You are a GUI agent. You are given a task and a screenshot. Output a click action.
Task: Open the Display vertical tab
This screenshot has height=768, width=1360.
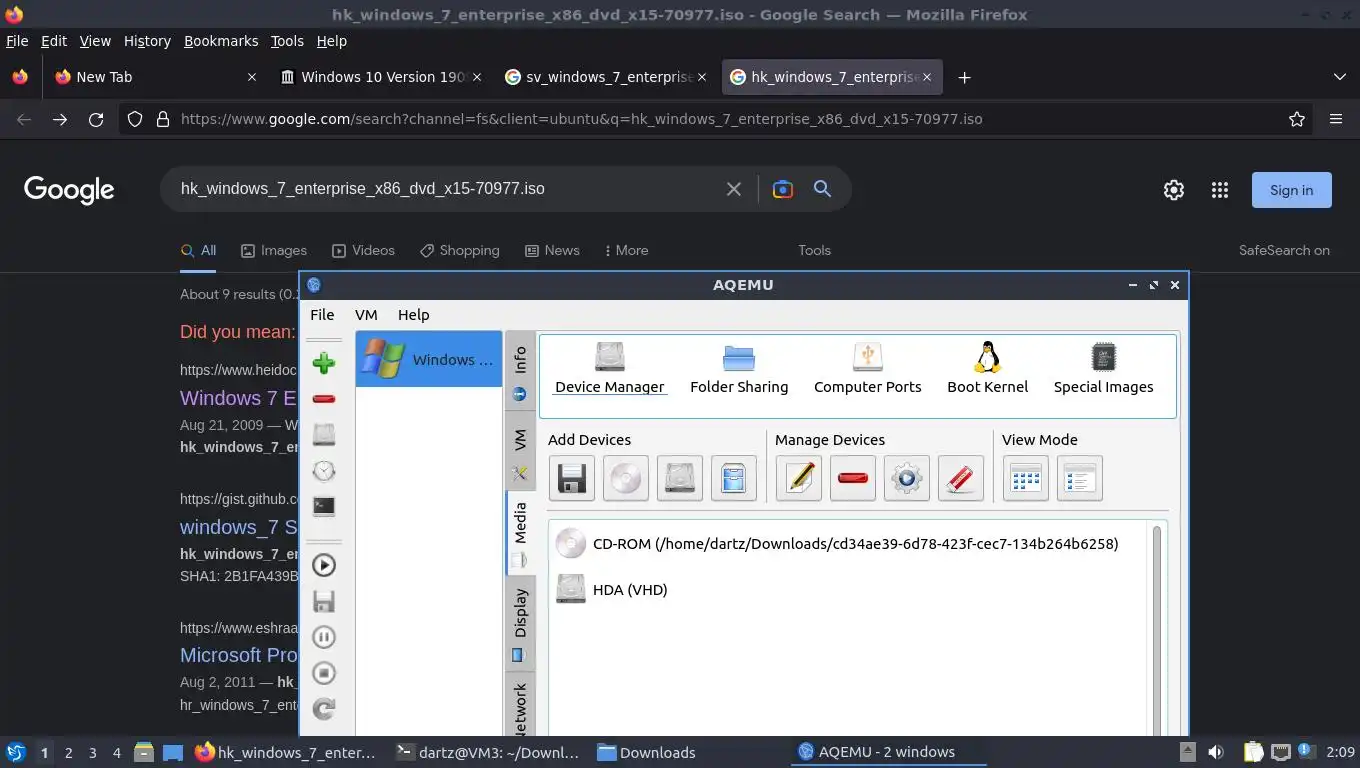[x=520, y=623]
